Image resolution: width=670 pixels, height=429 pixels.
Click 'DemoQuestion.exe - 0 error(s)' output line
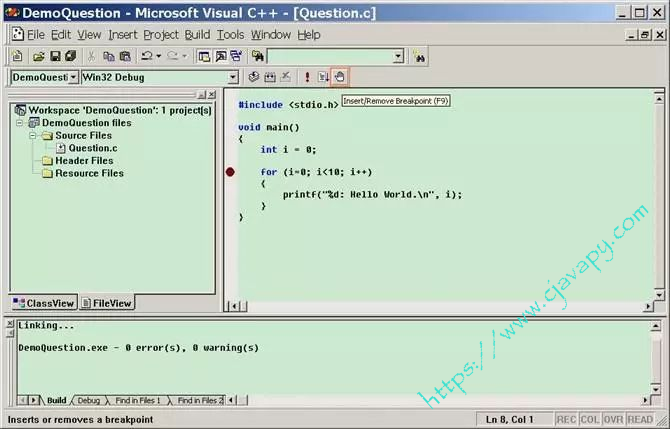coord(138,348)
